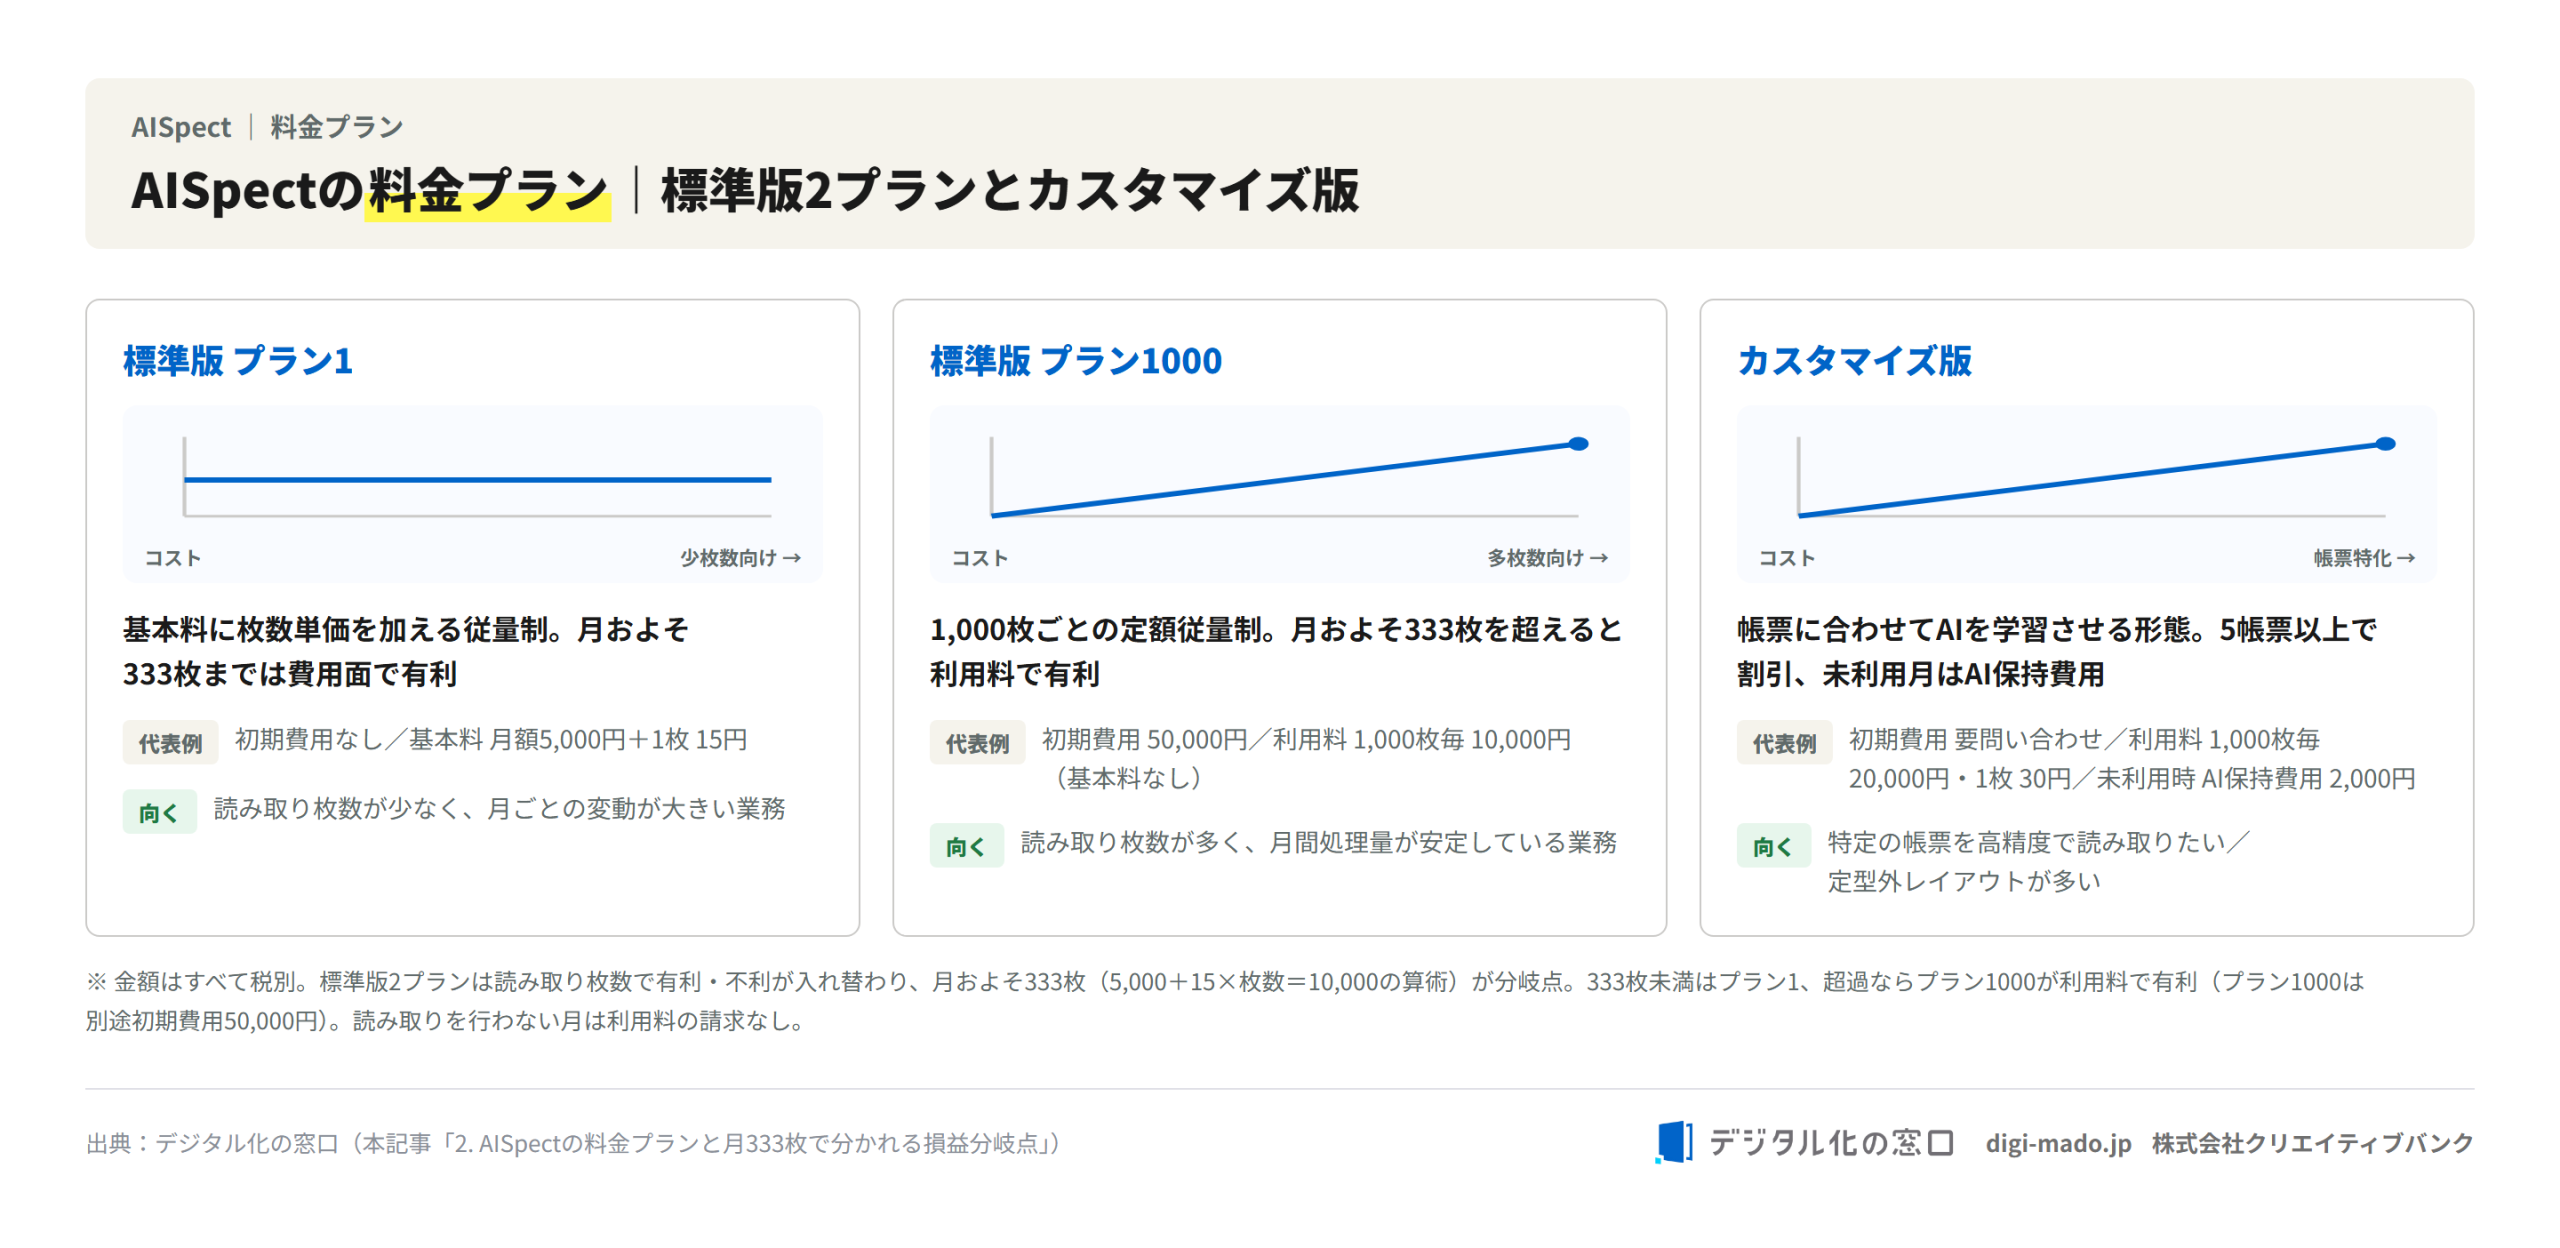2560x1248 pixels.
Task: Click footnote line 別途初期費用50,000円
Action: tap(445, 1020)
